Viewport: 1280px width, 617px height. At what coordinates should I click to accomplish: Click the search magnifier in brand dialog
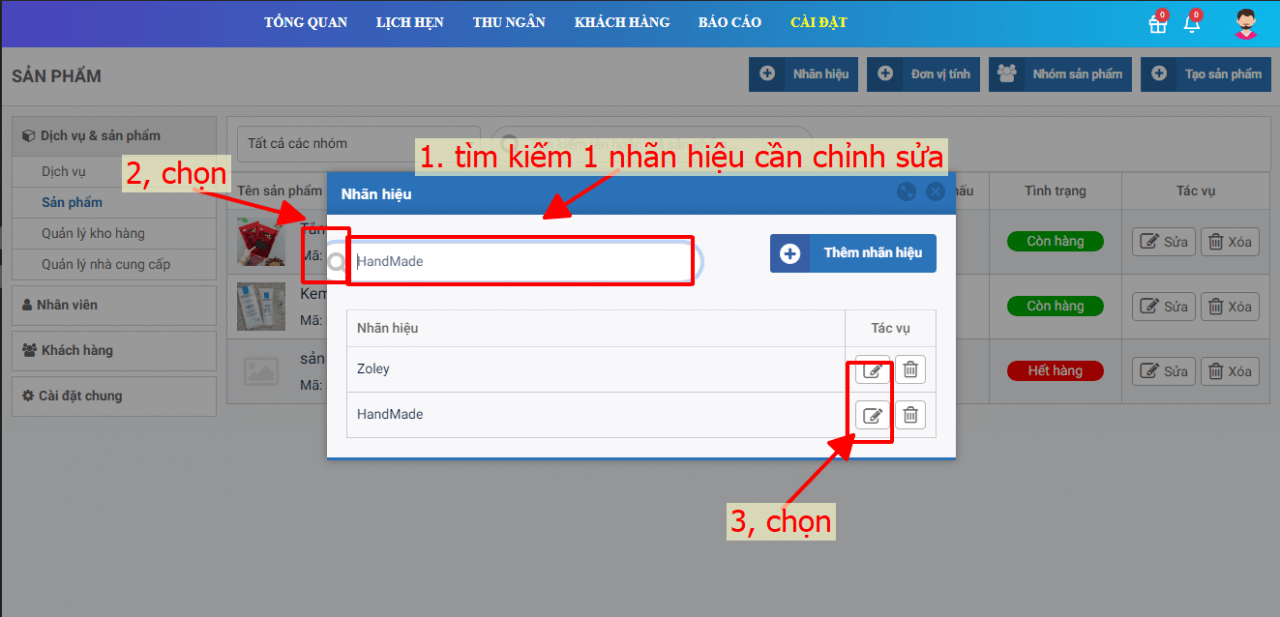click(337, 262)
